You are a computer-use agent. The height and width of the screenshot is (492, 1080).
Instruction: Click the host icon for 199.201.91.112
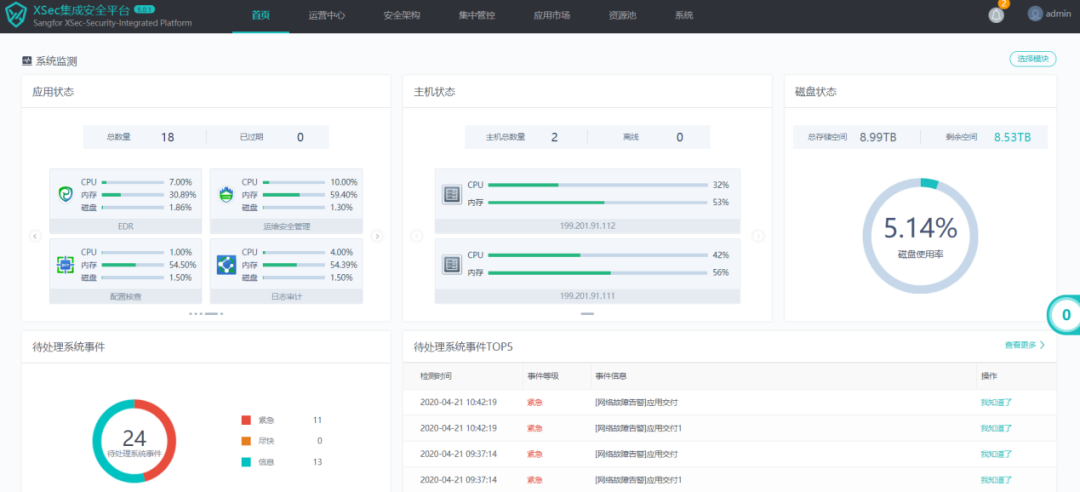tap(451, 194)
